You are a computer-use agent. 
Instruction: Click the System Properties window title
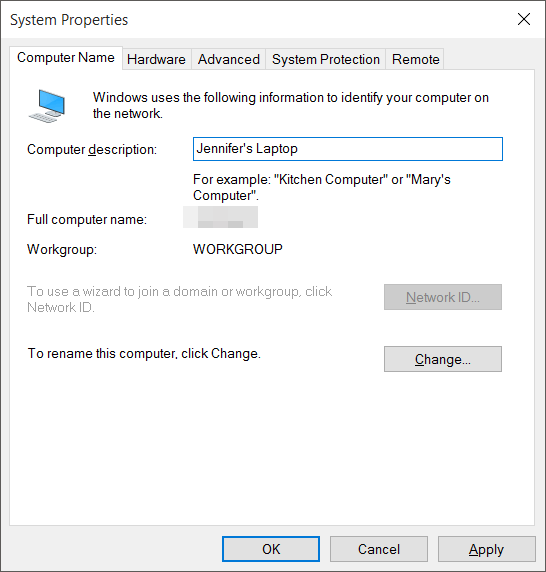point(69,20)
